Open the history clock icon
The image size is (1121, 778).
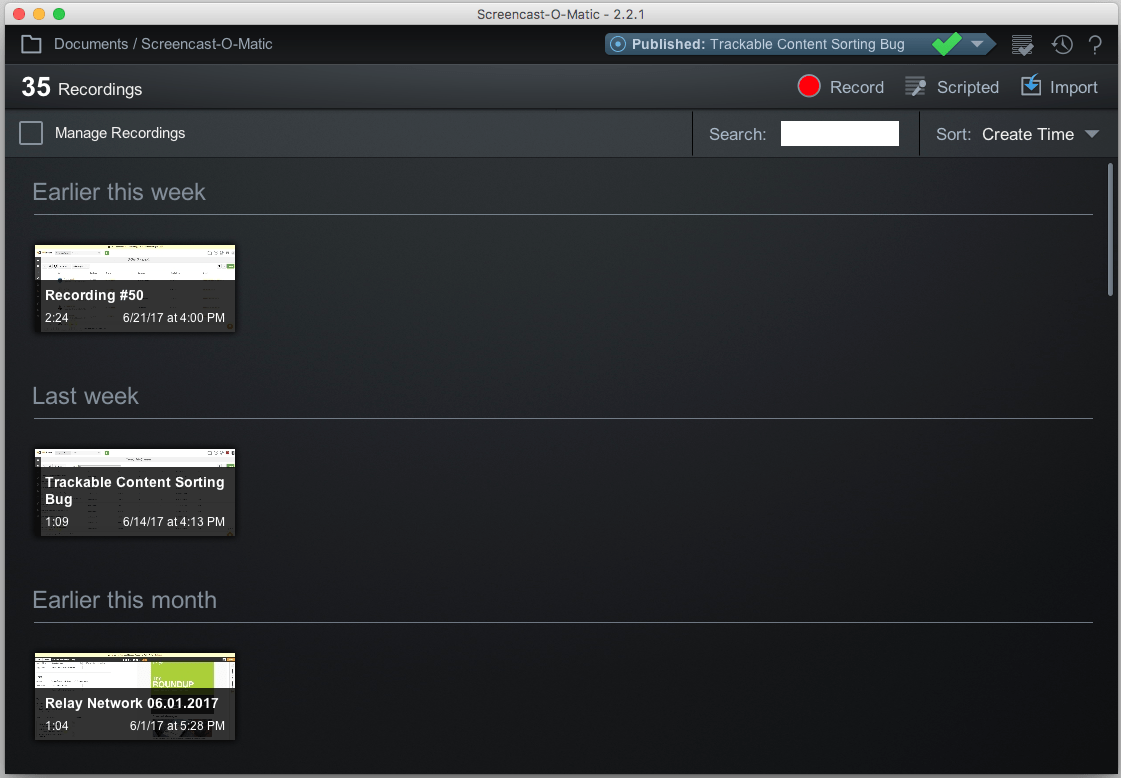tap(1062, 44)
